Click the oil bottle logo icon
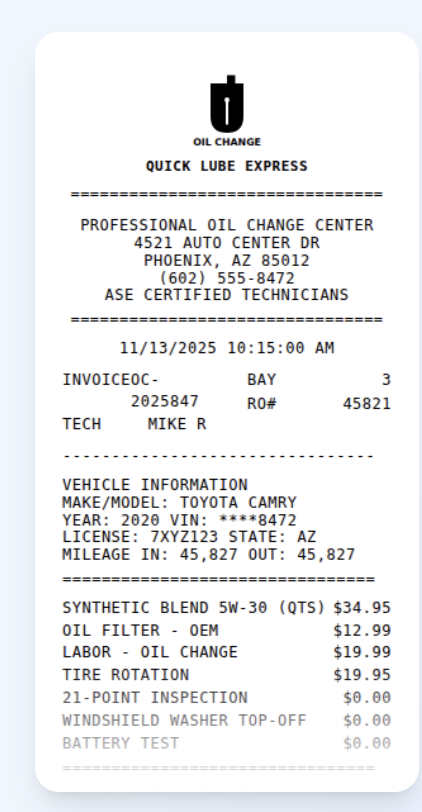Viewport: 422px width, 812px height. (x=227, y=104)
